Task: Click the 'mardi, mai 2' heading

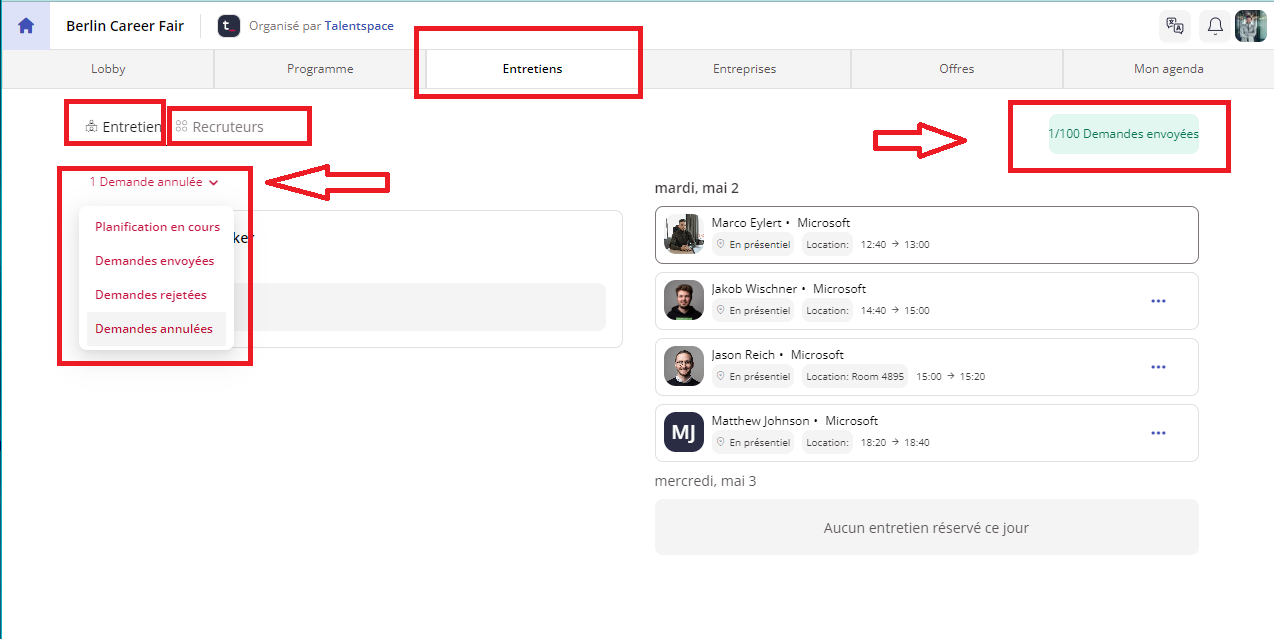Action: point(697,188)
